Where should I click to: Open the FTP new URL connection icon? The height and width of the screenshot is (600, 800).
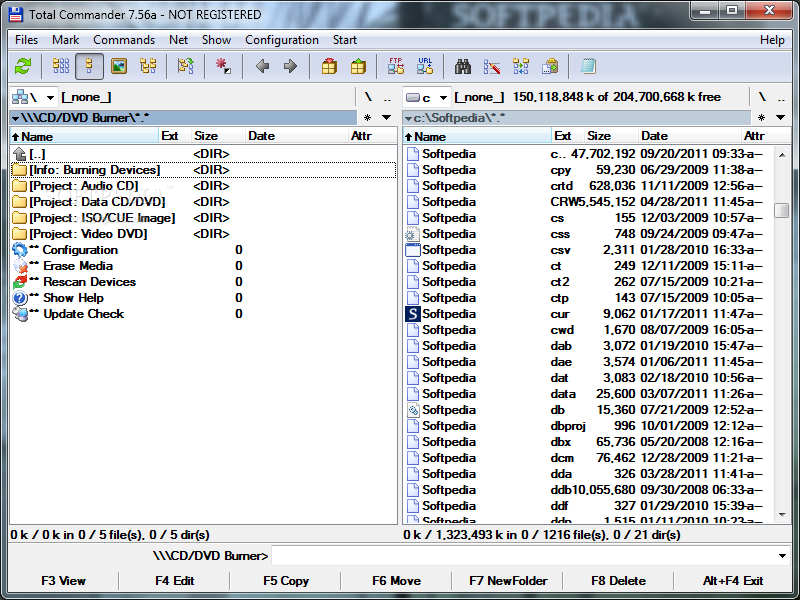[x=425, y=66]
